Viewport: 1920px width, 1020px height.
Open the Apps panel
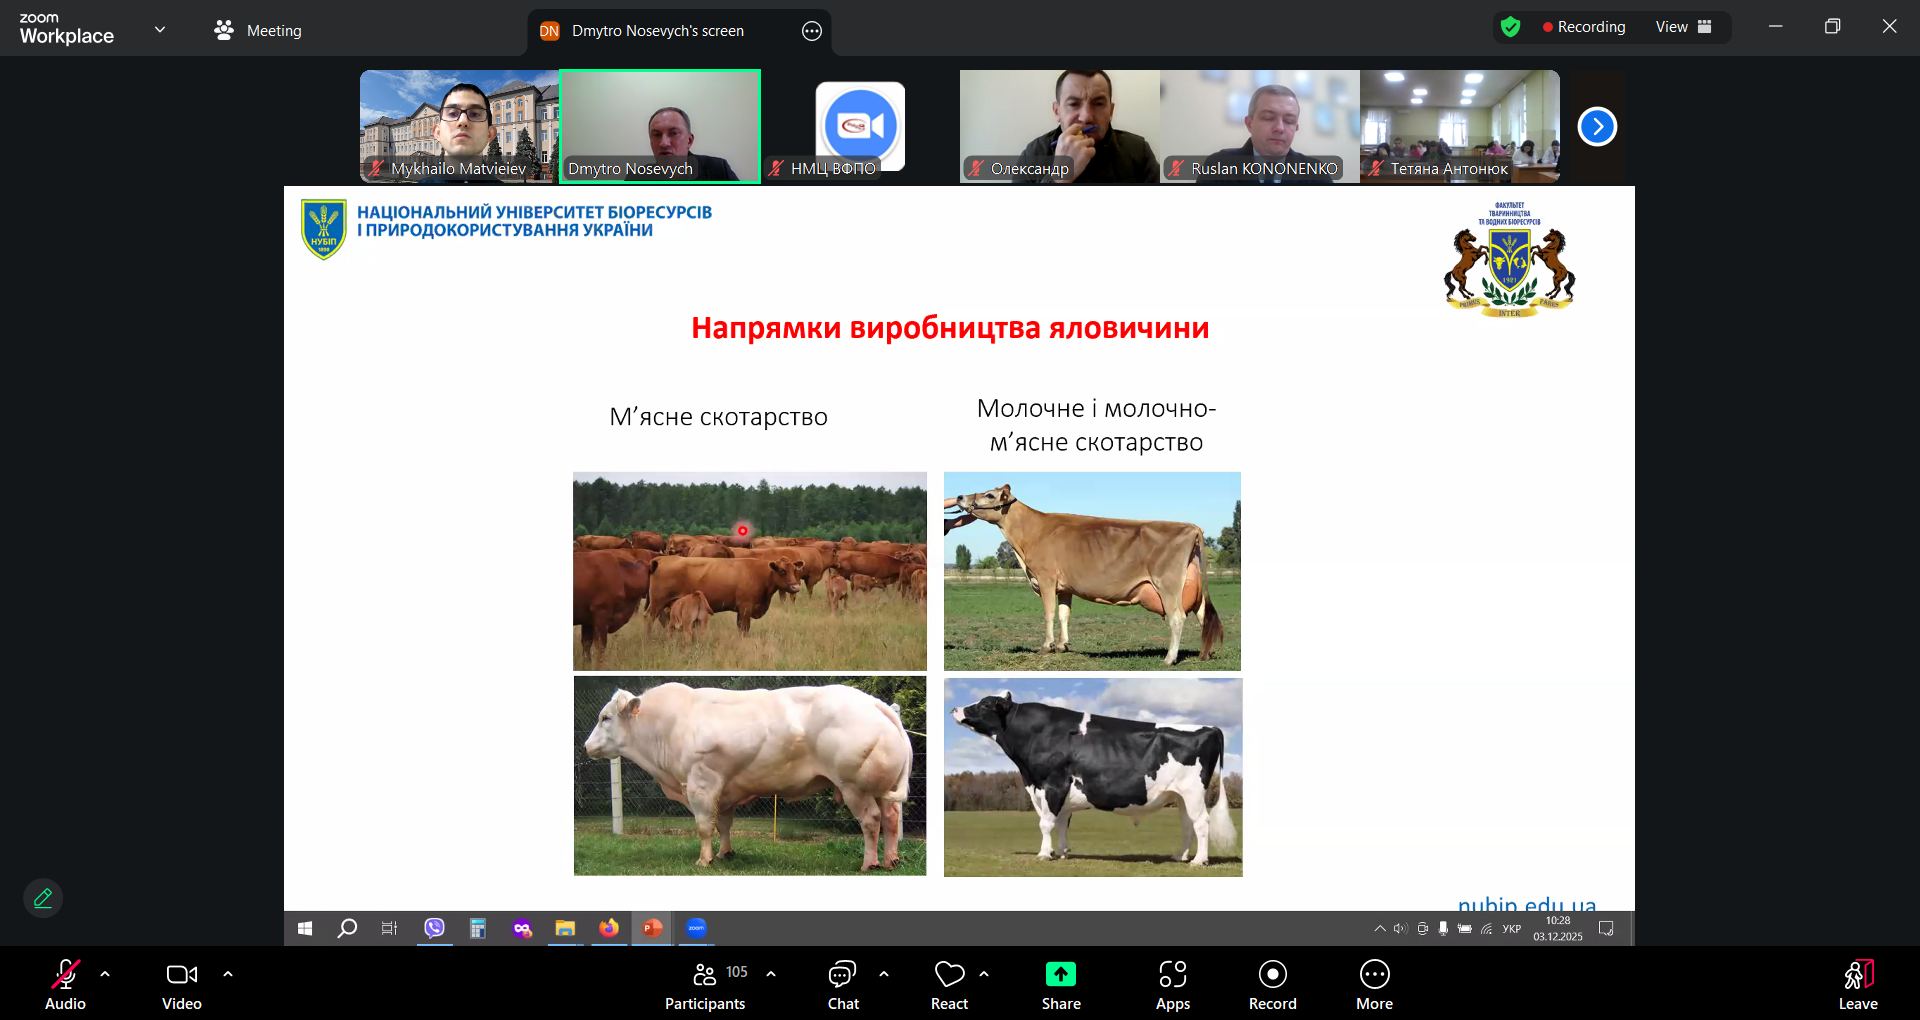pyautogui.click(x=1173, y=985)
